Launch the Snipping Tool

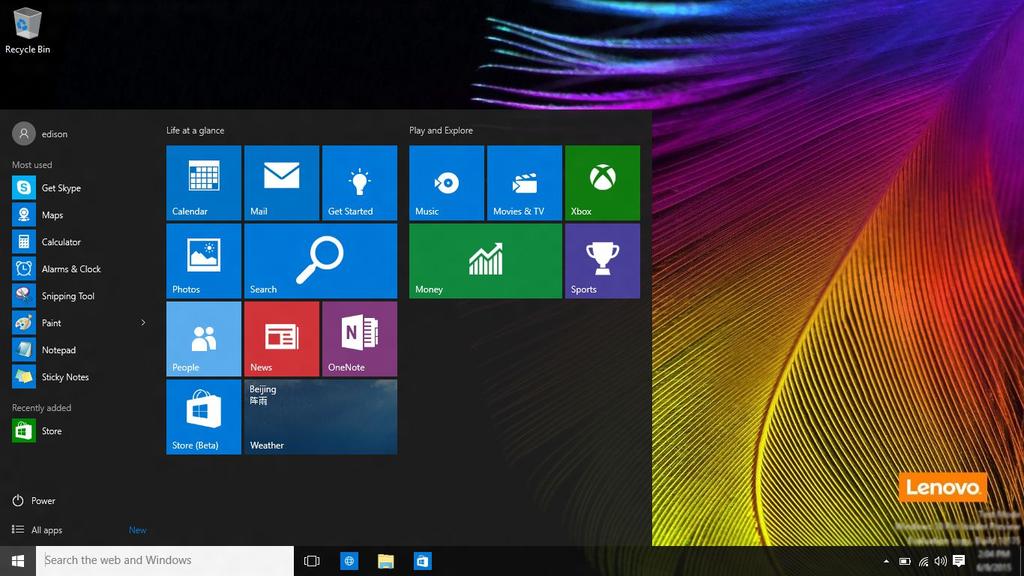pos(79,296)
